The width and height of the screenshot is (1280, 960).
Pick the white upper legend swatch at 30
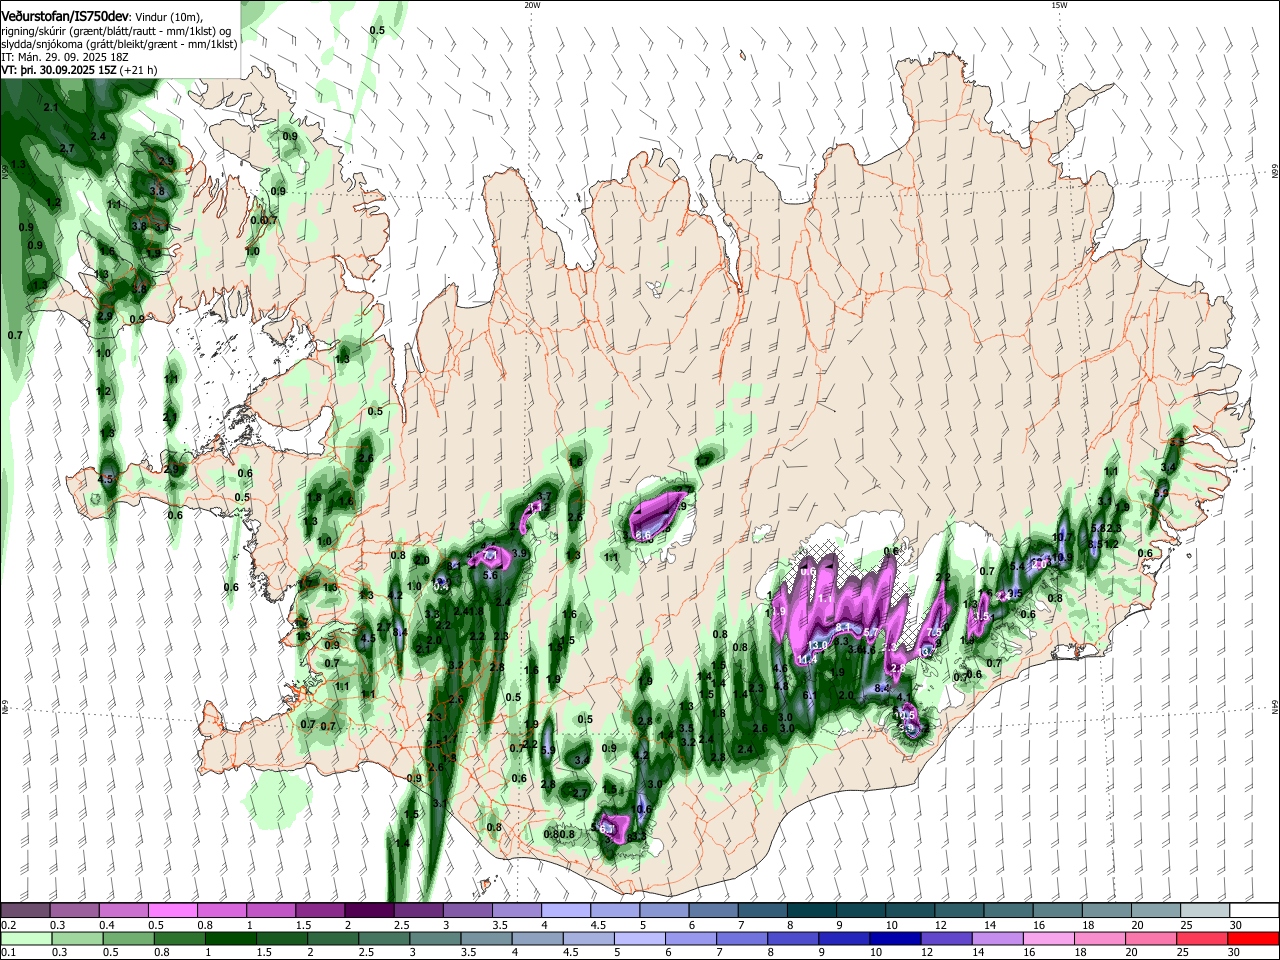(x=1255, y=910)
